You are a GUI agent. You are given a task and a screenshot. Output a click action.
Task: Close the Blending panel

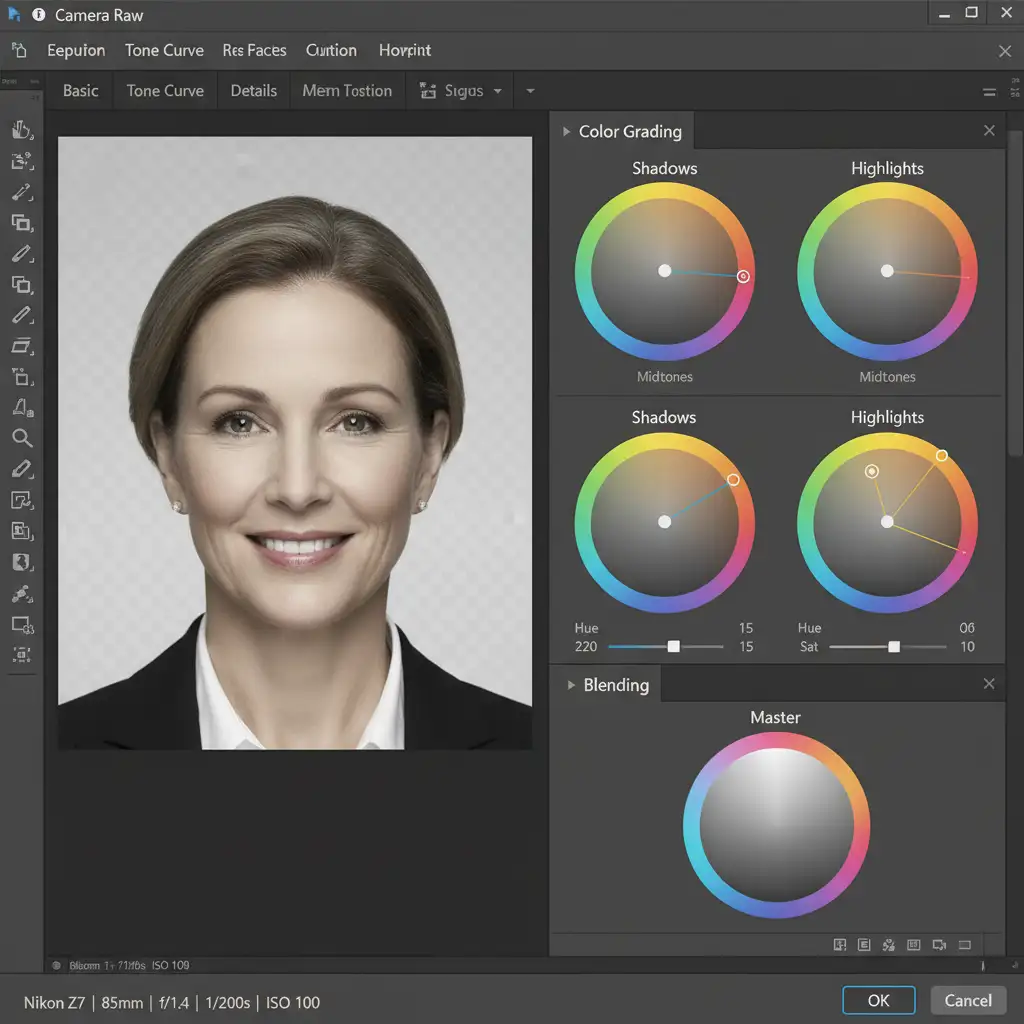(989, 684)
